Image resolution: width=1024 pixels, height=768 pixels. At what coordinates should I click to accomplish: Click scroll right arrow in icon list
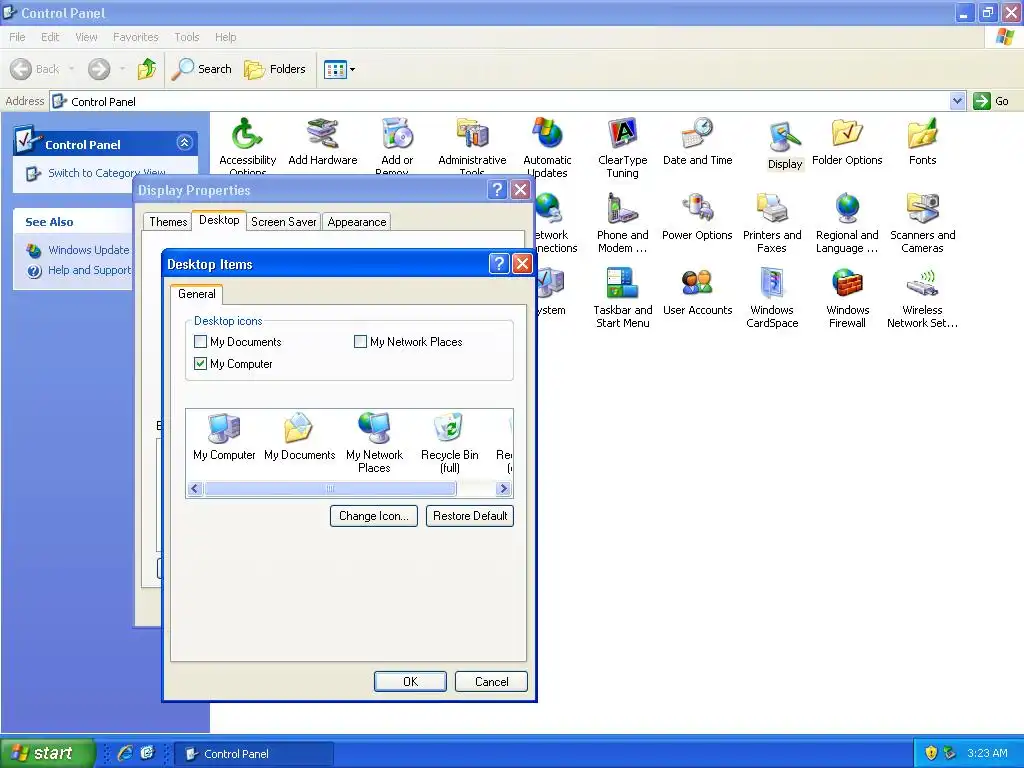click(x=503, y=488)
